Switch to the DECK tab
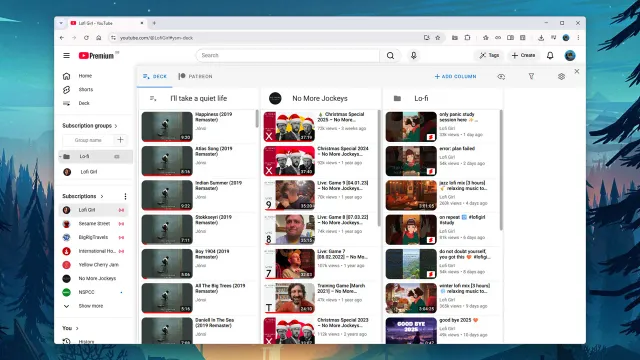This screenshot has width=640, height=360. point(155,76)
